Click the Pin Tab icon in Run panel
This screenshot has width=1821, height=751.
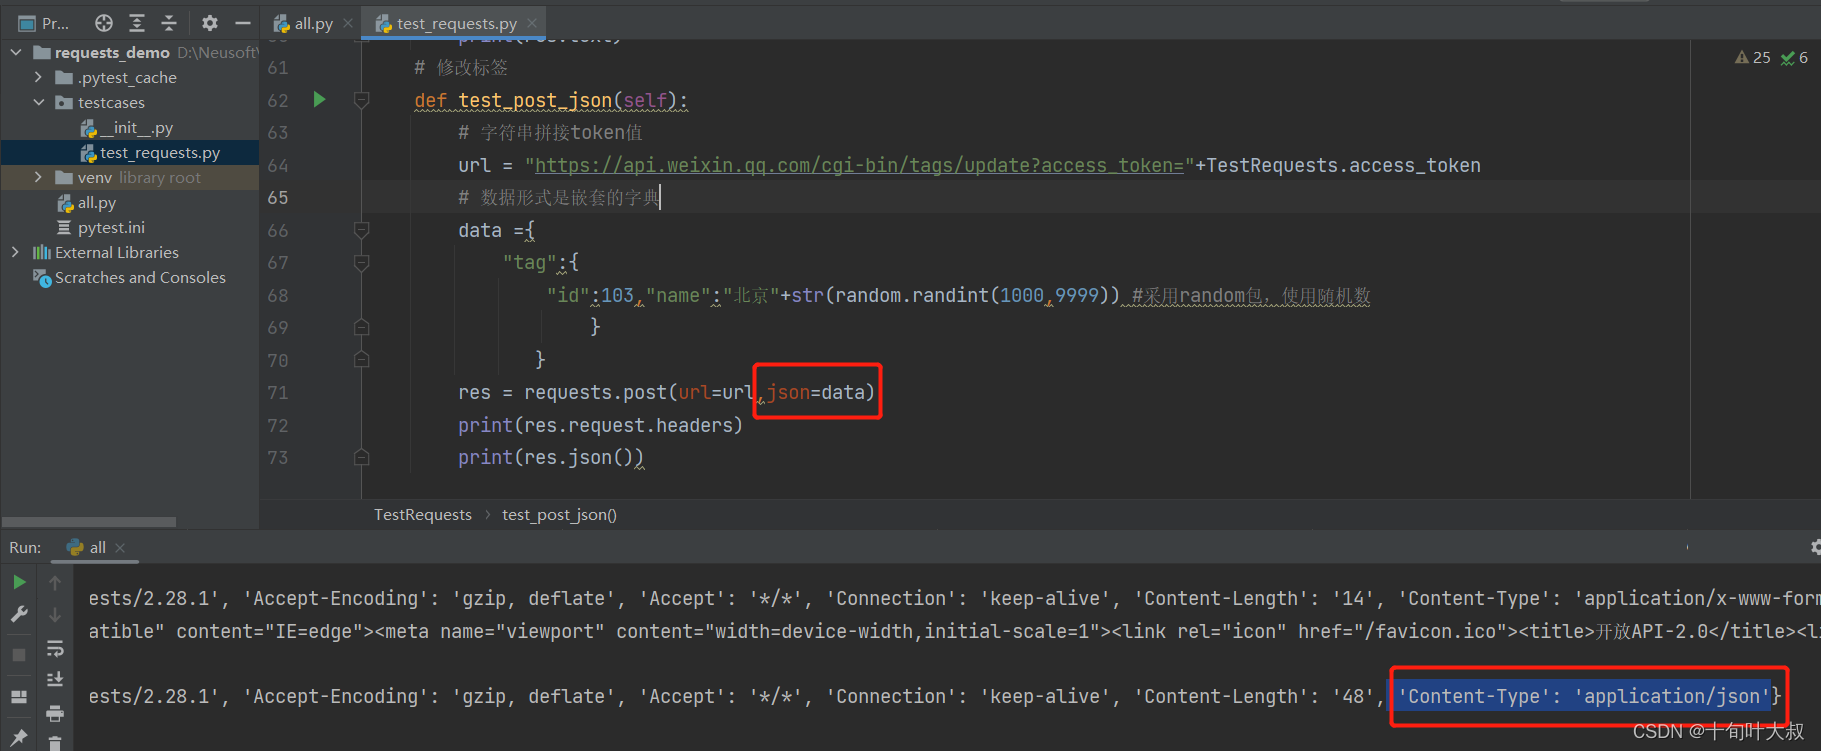[19, 737]
